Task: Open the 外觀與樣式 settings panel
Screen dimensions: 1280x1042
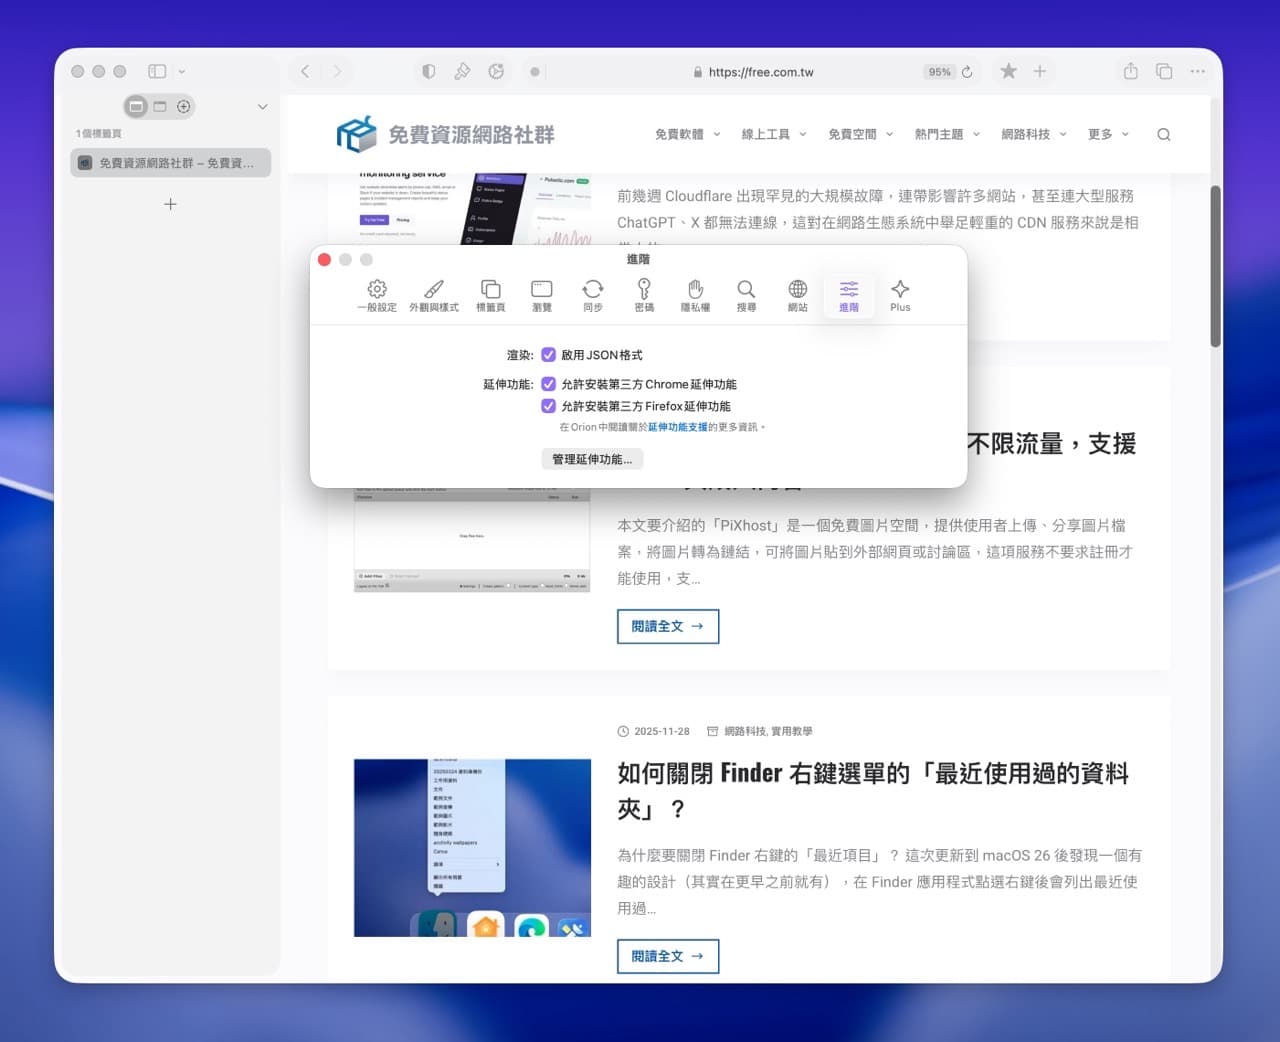Action: coord(433,294)
